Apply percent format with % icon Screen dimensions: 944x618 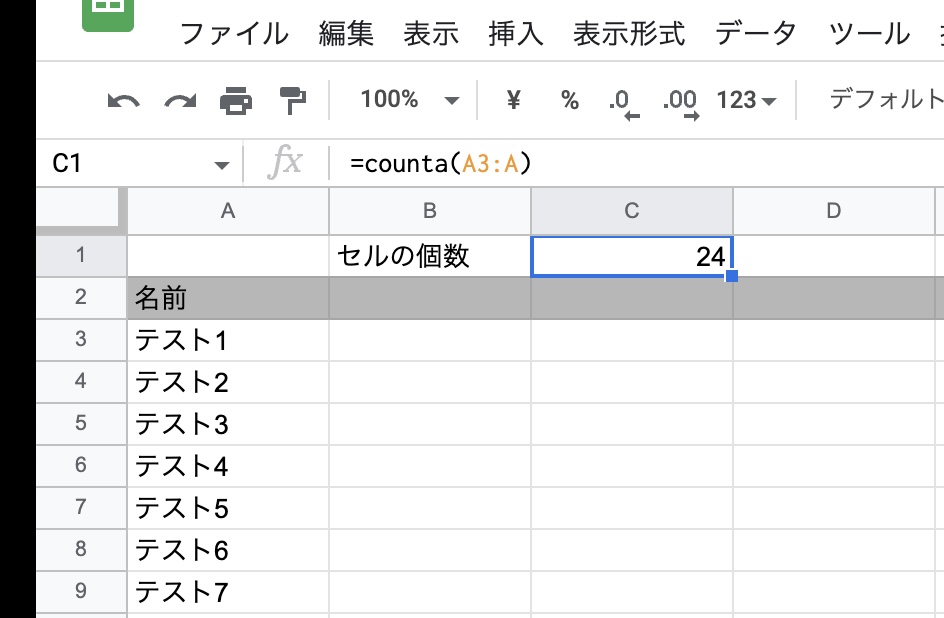570,100
